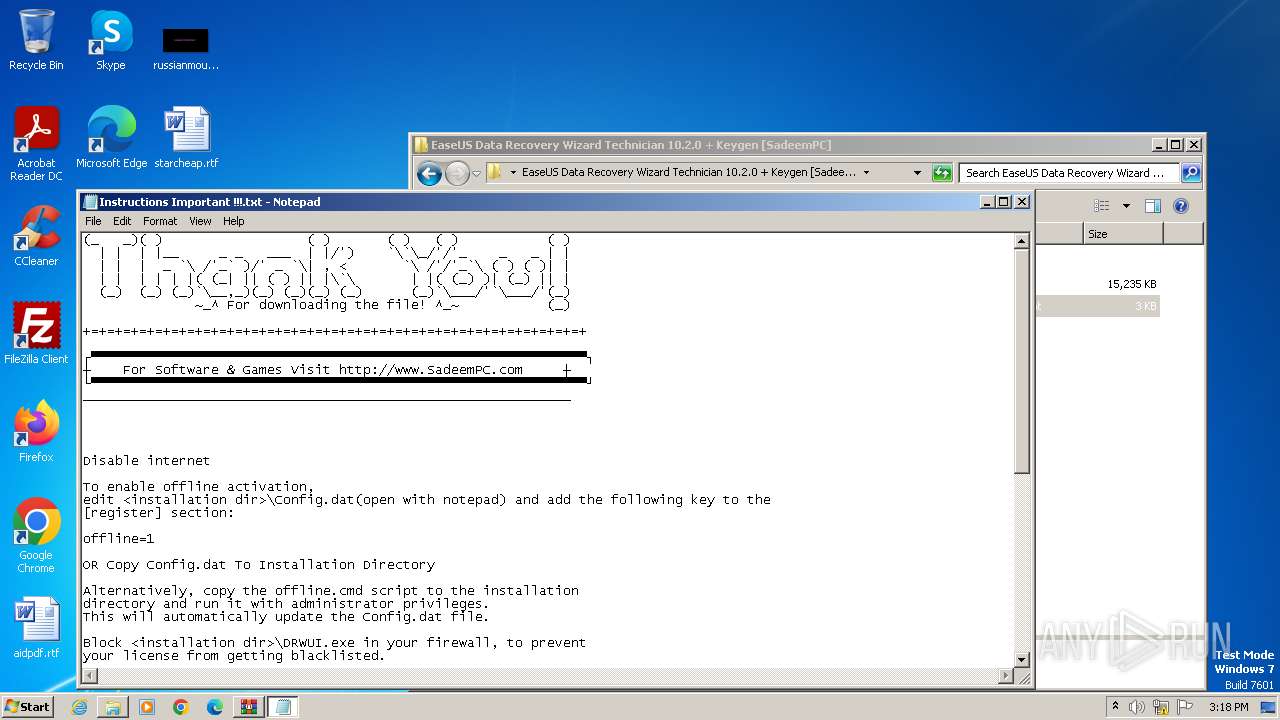This screenshot has width=1280, height=720.
Task: Click the Explorer search magnifier icon
Action: 1190,173
